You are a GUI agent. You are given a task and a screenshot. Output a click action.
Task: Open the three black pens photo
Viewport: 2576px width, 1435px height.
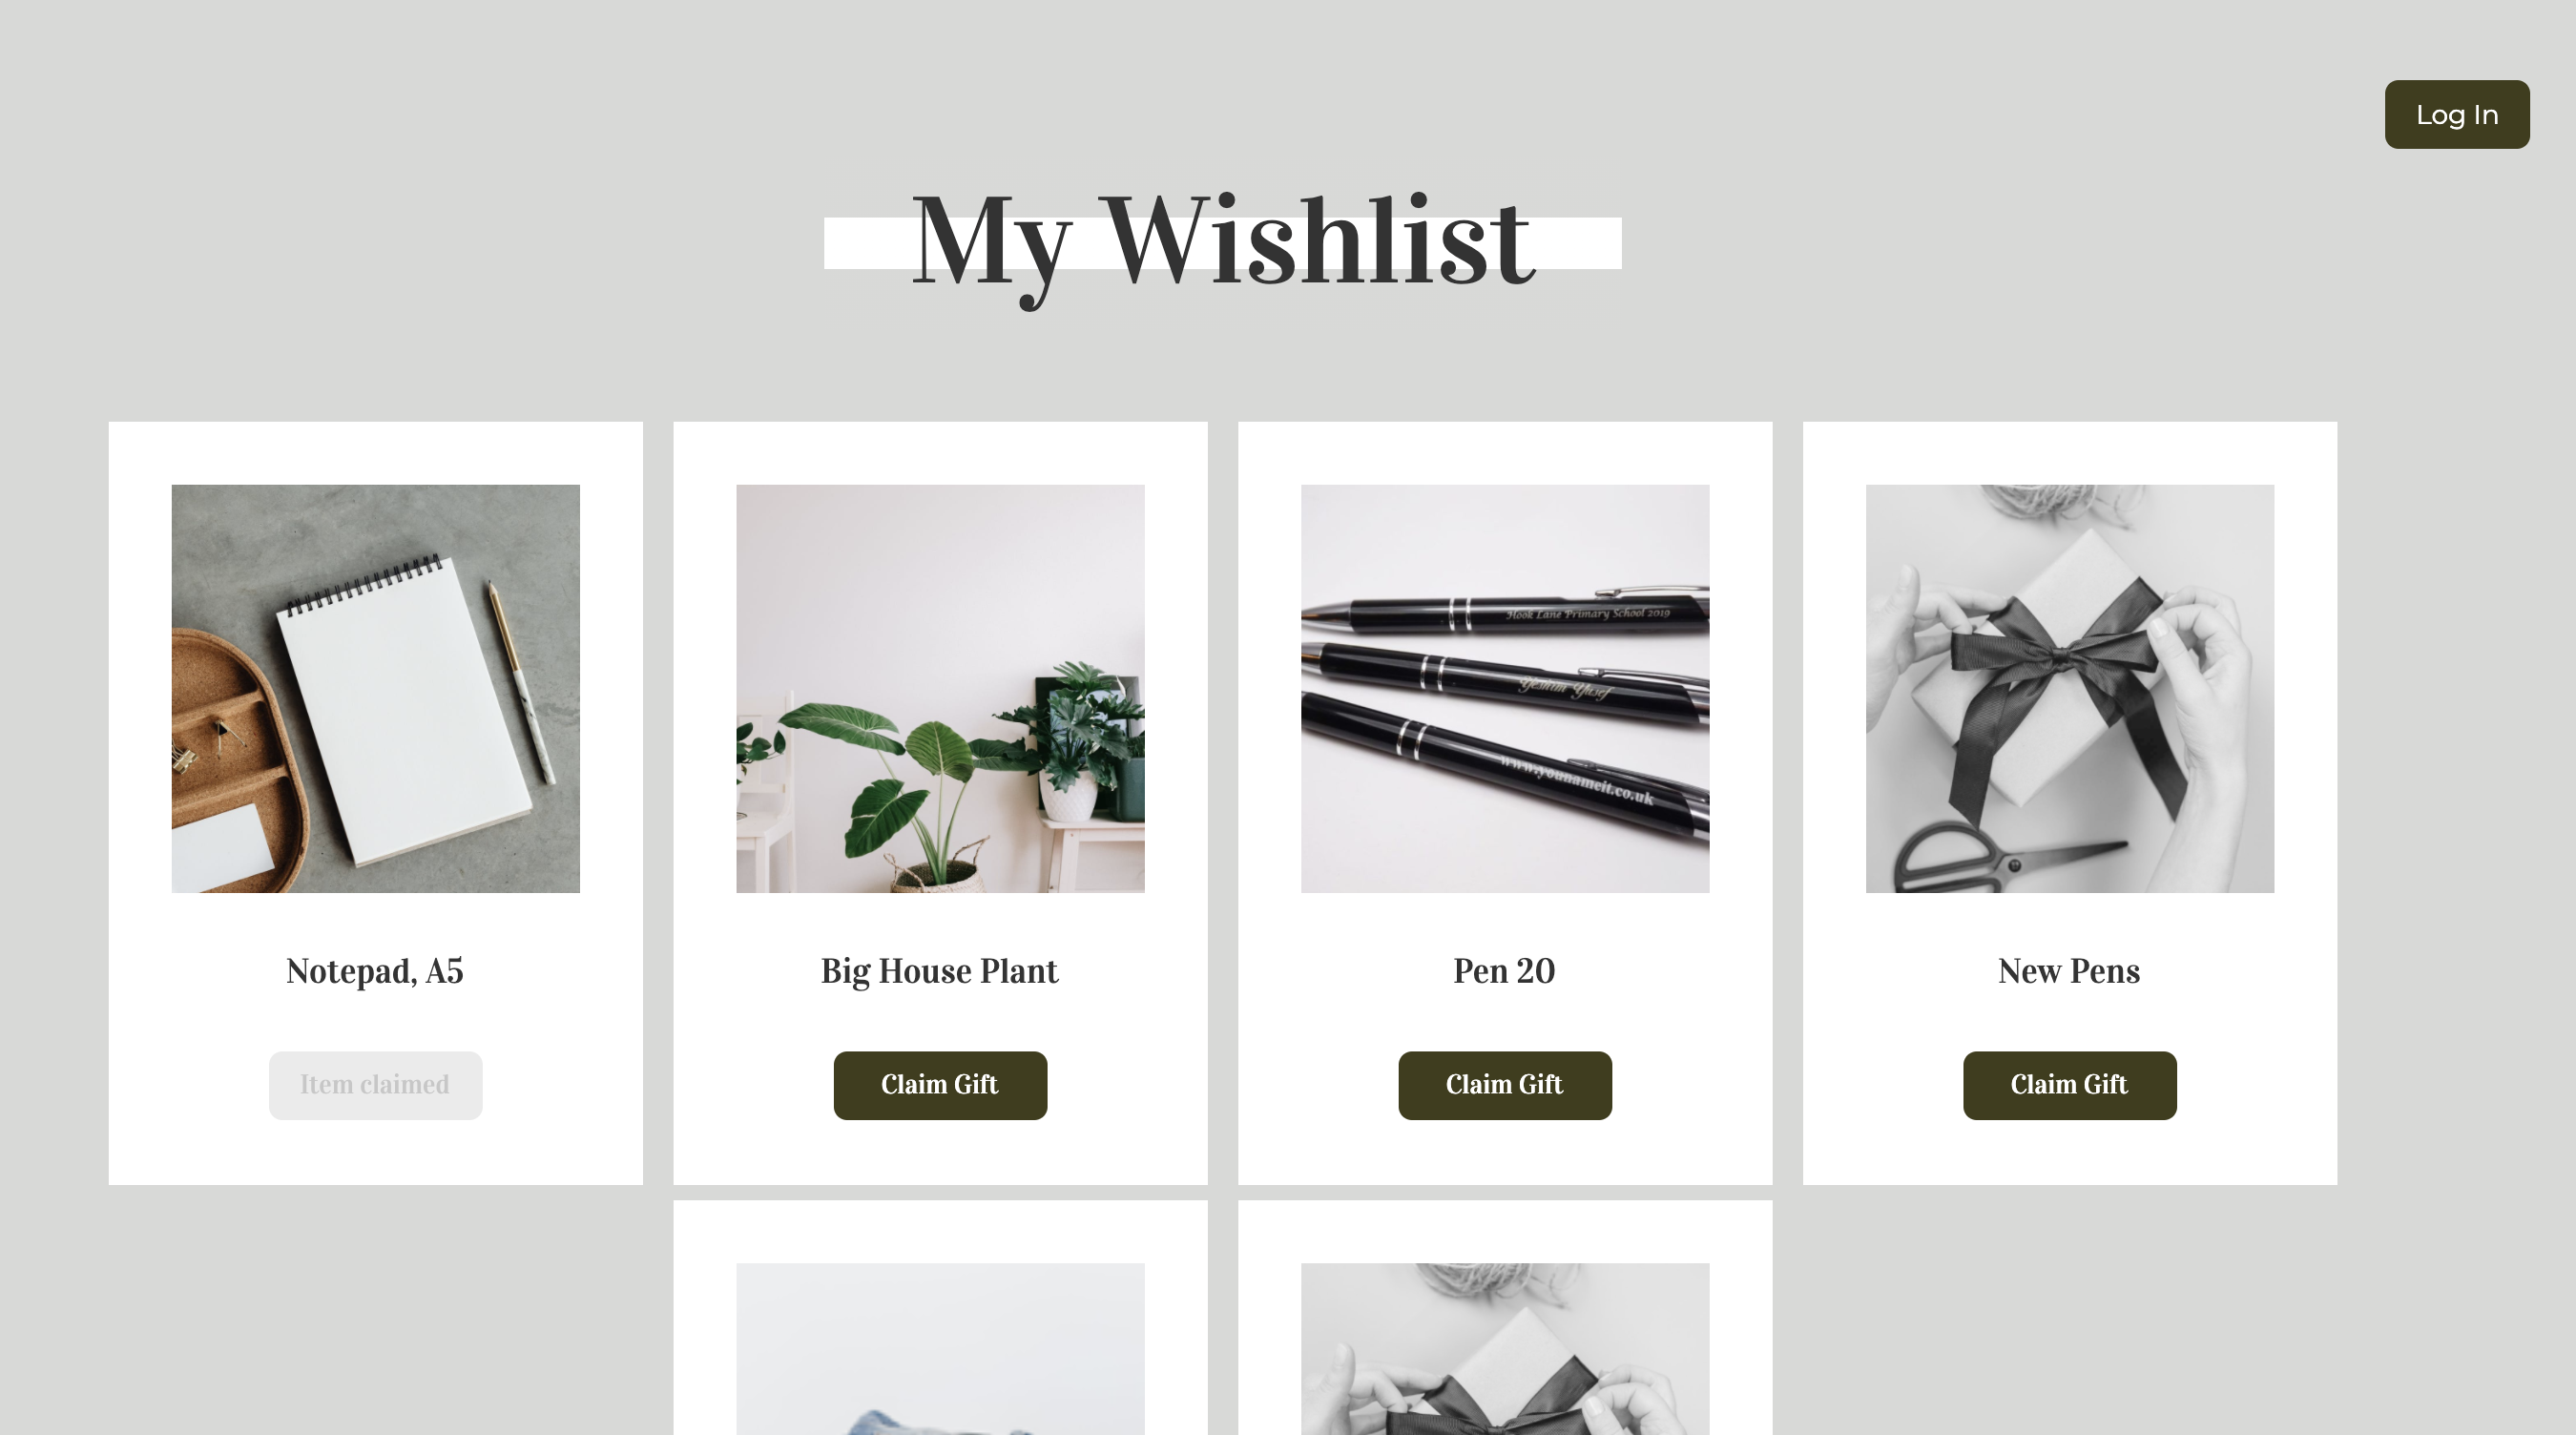(1504, 688)
